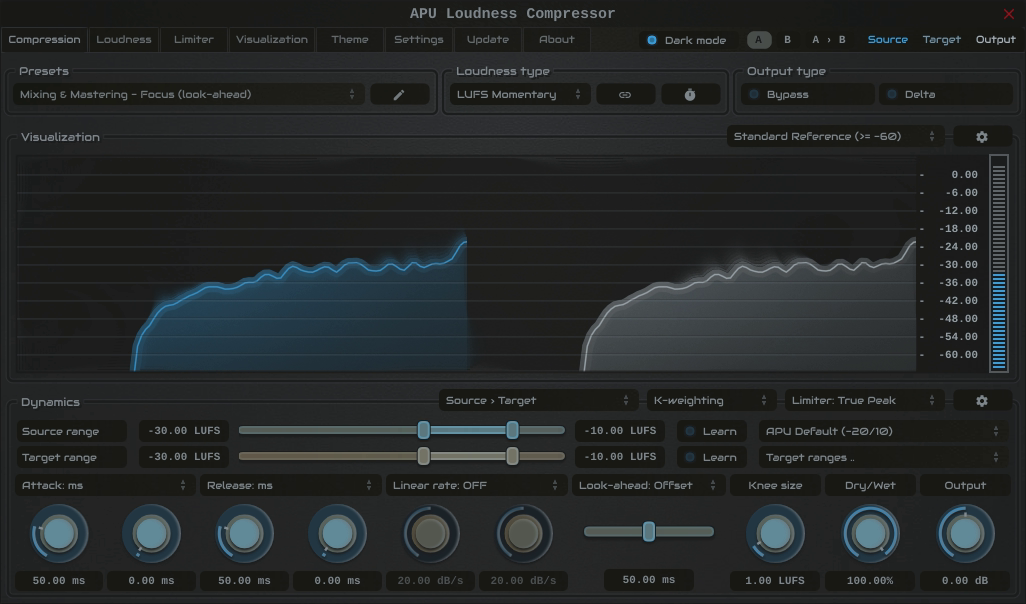Image resolution: width=1026 pixels, height=604 pixels.
Task: Switch to the Loudness tab
Action: pyautogui.click(x=124, y=40)
